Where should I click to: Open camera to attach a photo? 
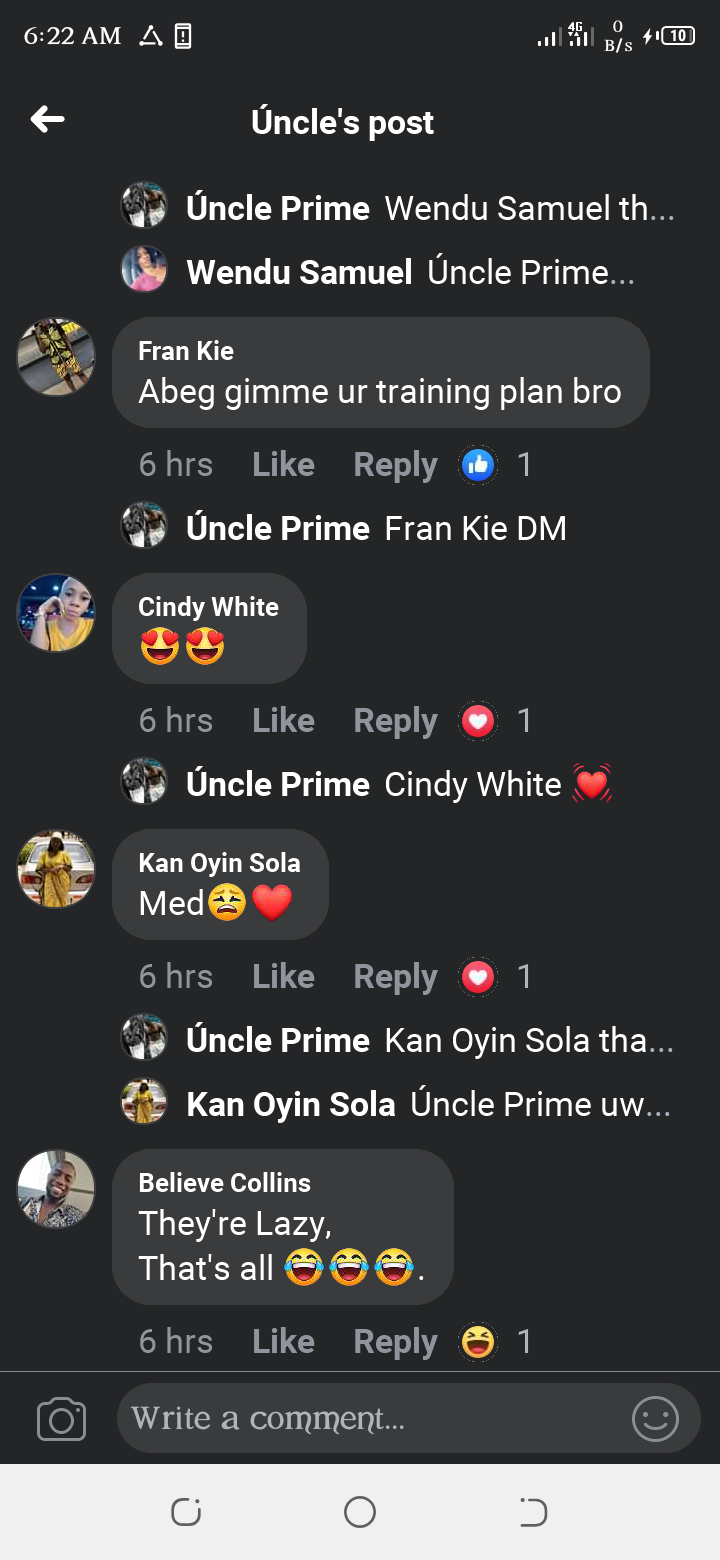61,1419
